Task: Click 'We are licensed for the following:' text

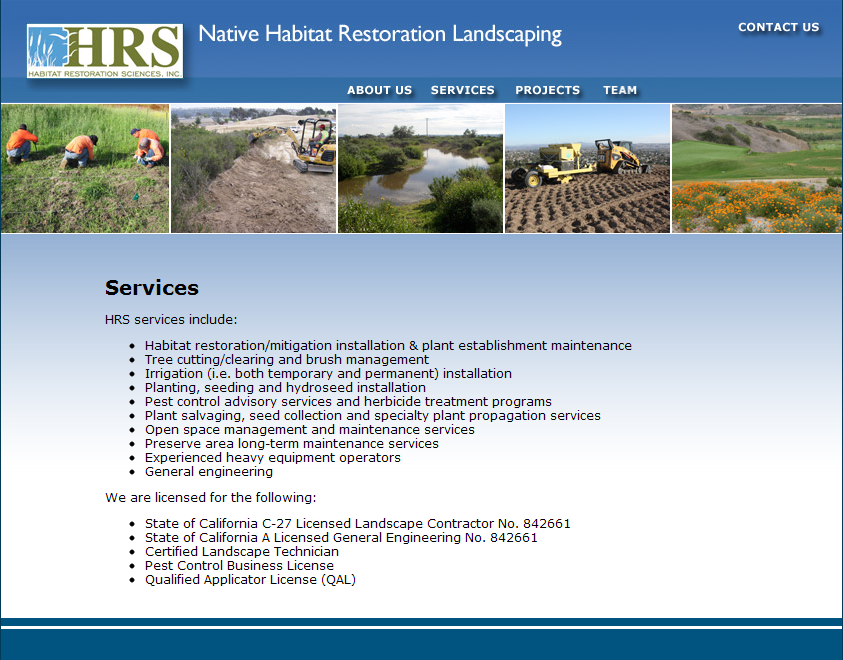Action: [x=211, y=497]
